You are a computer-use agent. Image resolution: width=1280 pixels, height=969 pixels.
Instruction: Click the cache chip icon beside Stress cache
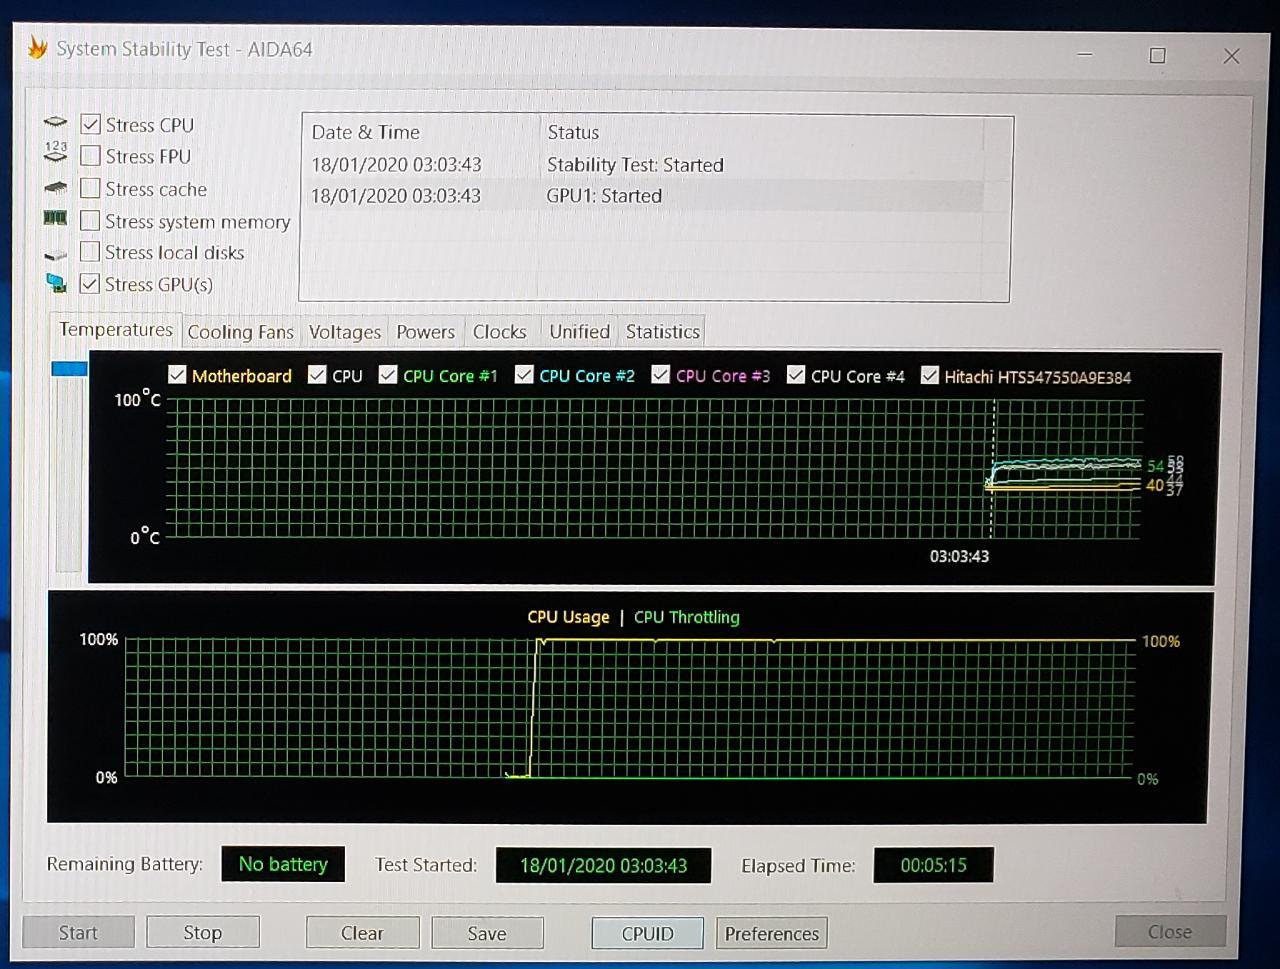tap(56, 187)
